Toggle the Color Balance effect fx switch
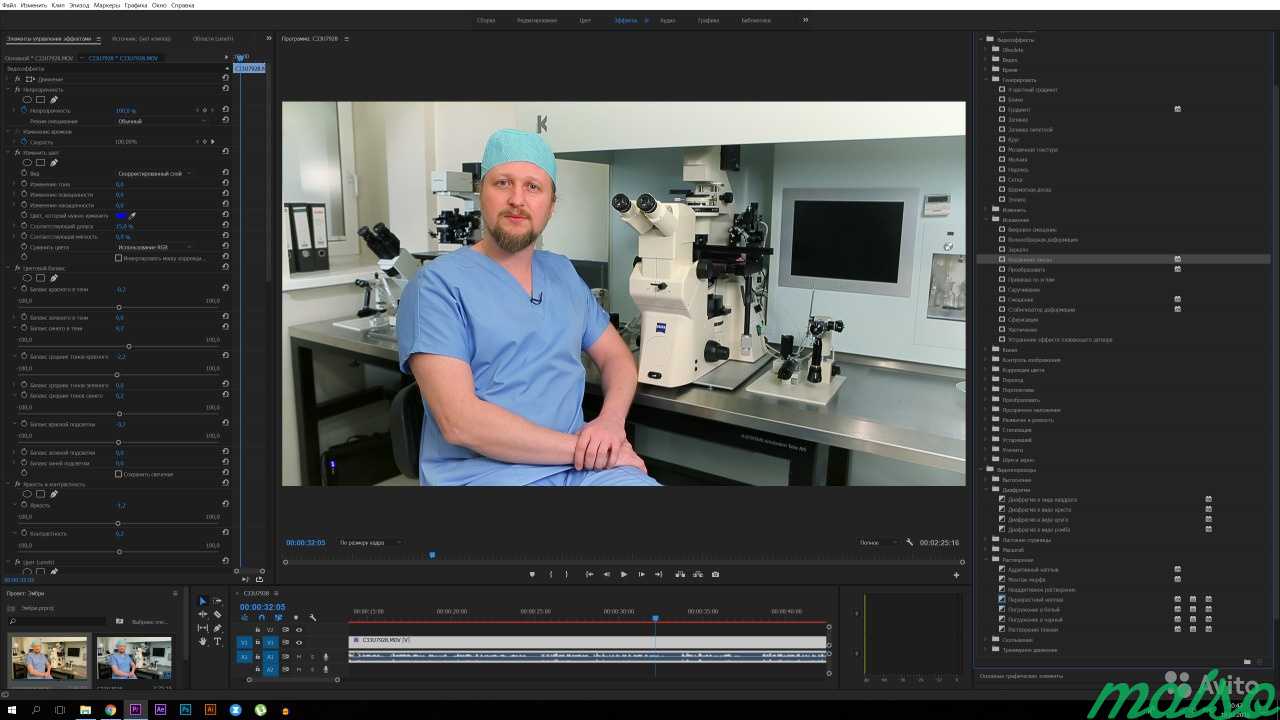 [x=17, y=268]
